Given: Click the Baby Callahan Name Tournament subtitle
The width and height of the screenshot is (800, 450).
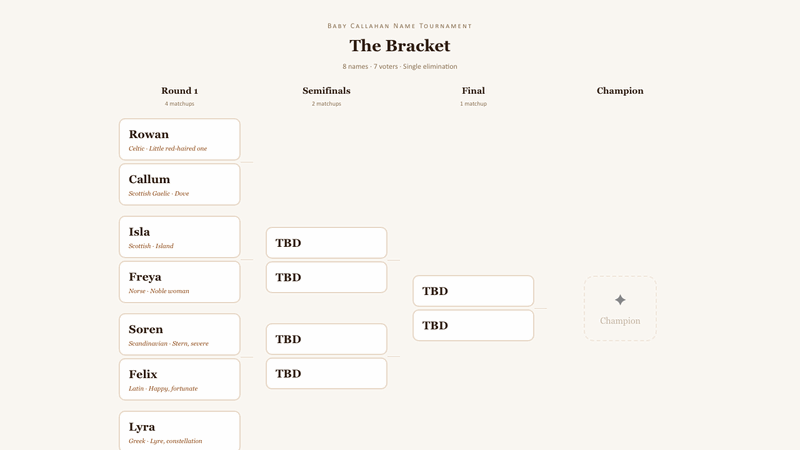Looking at the screenshot, I should tap(400, 26).
